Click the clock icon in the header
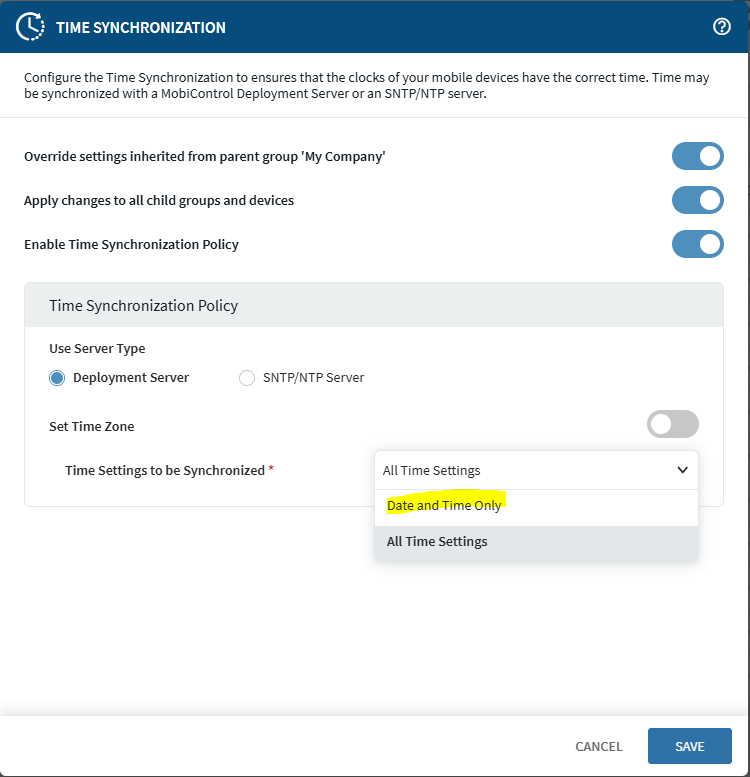Viewport: 750px width, 777px height. (x=30, y=27)
